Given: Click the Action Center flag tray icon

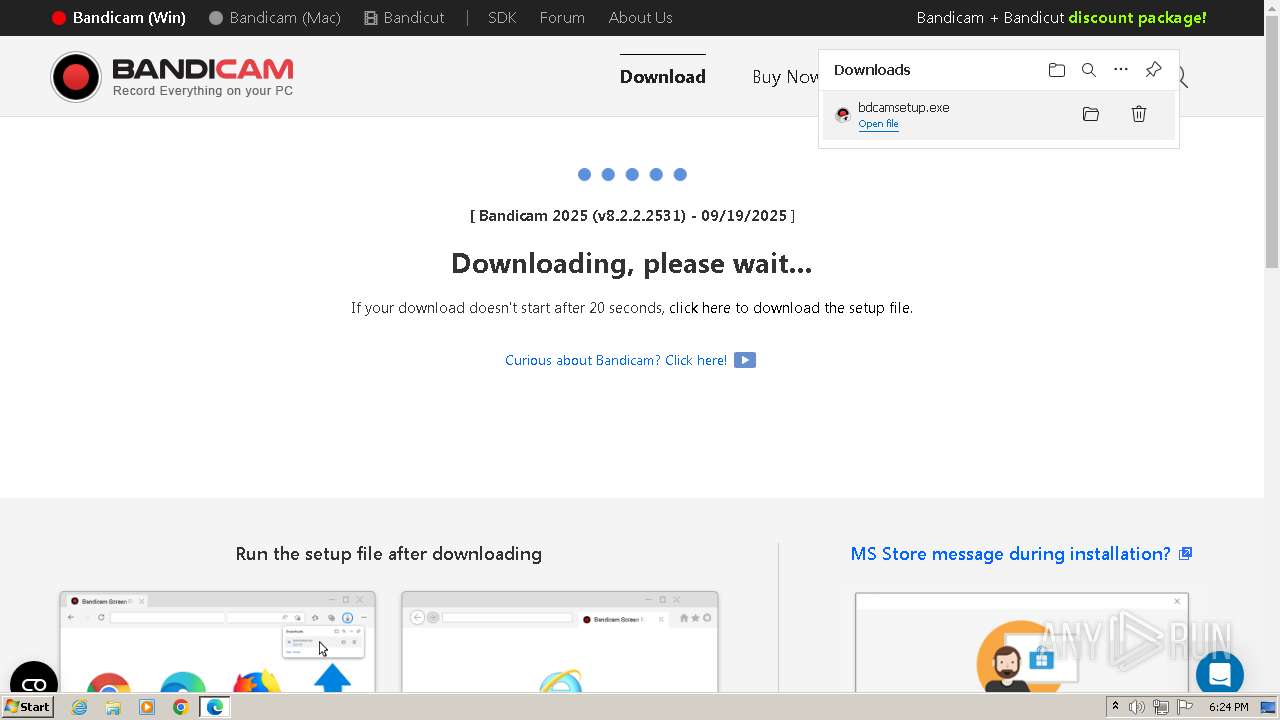Looking at the screenshot, I should [1185, 707].
